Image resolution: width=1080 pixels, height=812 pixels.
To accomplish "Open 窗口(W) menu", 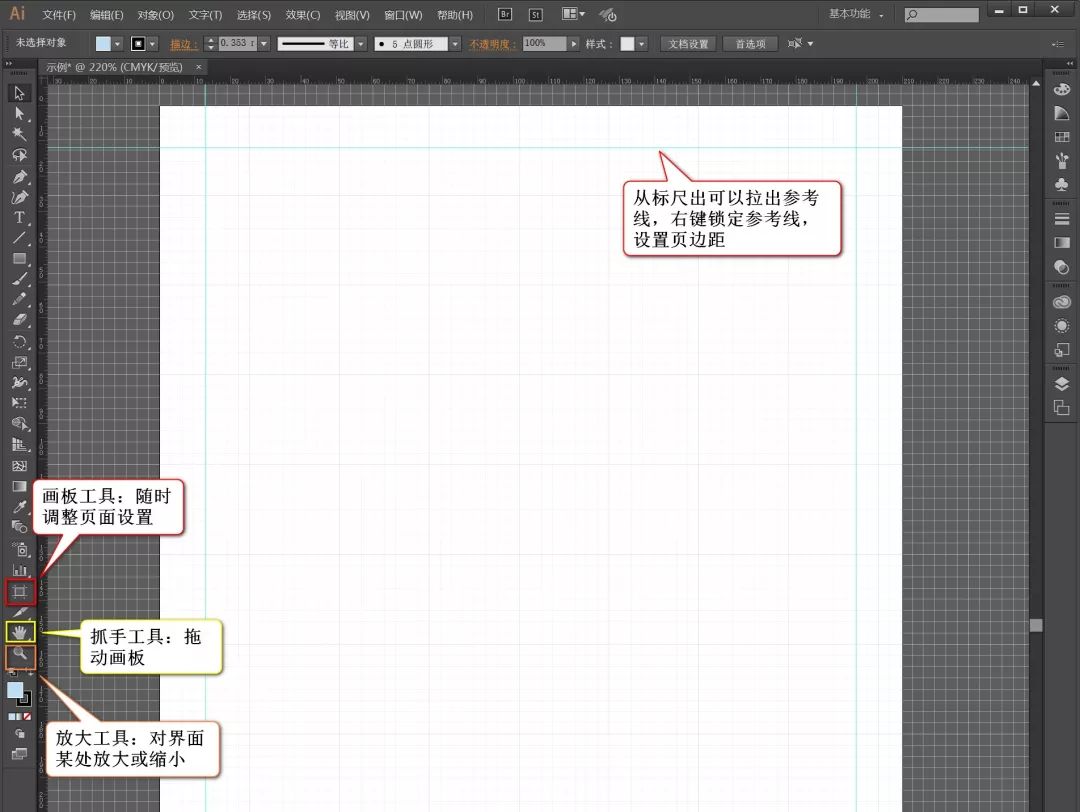I will pos(404,14).
